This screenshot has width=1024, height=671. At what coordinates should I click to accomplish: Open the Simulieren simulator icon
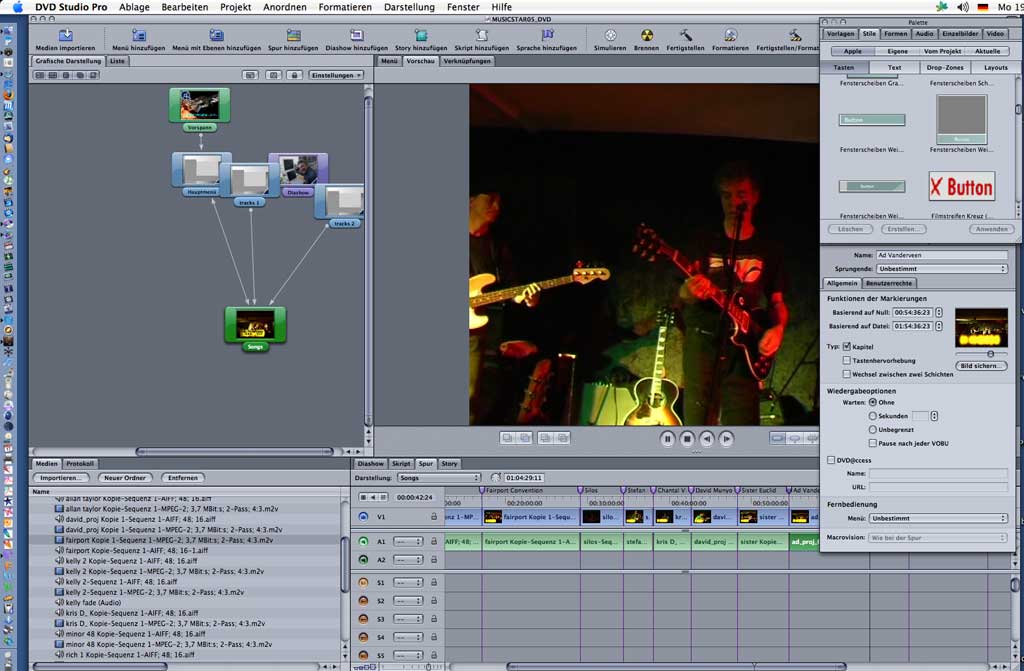610,36
